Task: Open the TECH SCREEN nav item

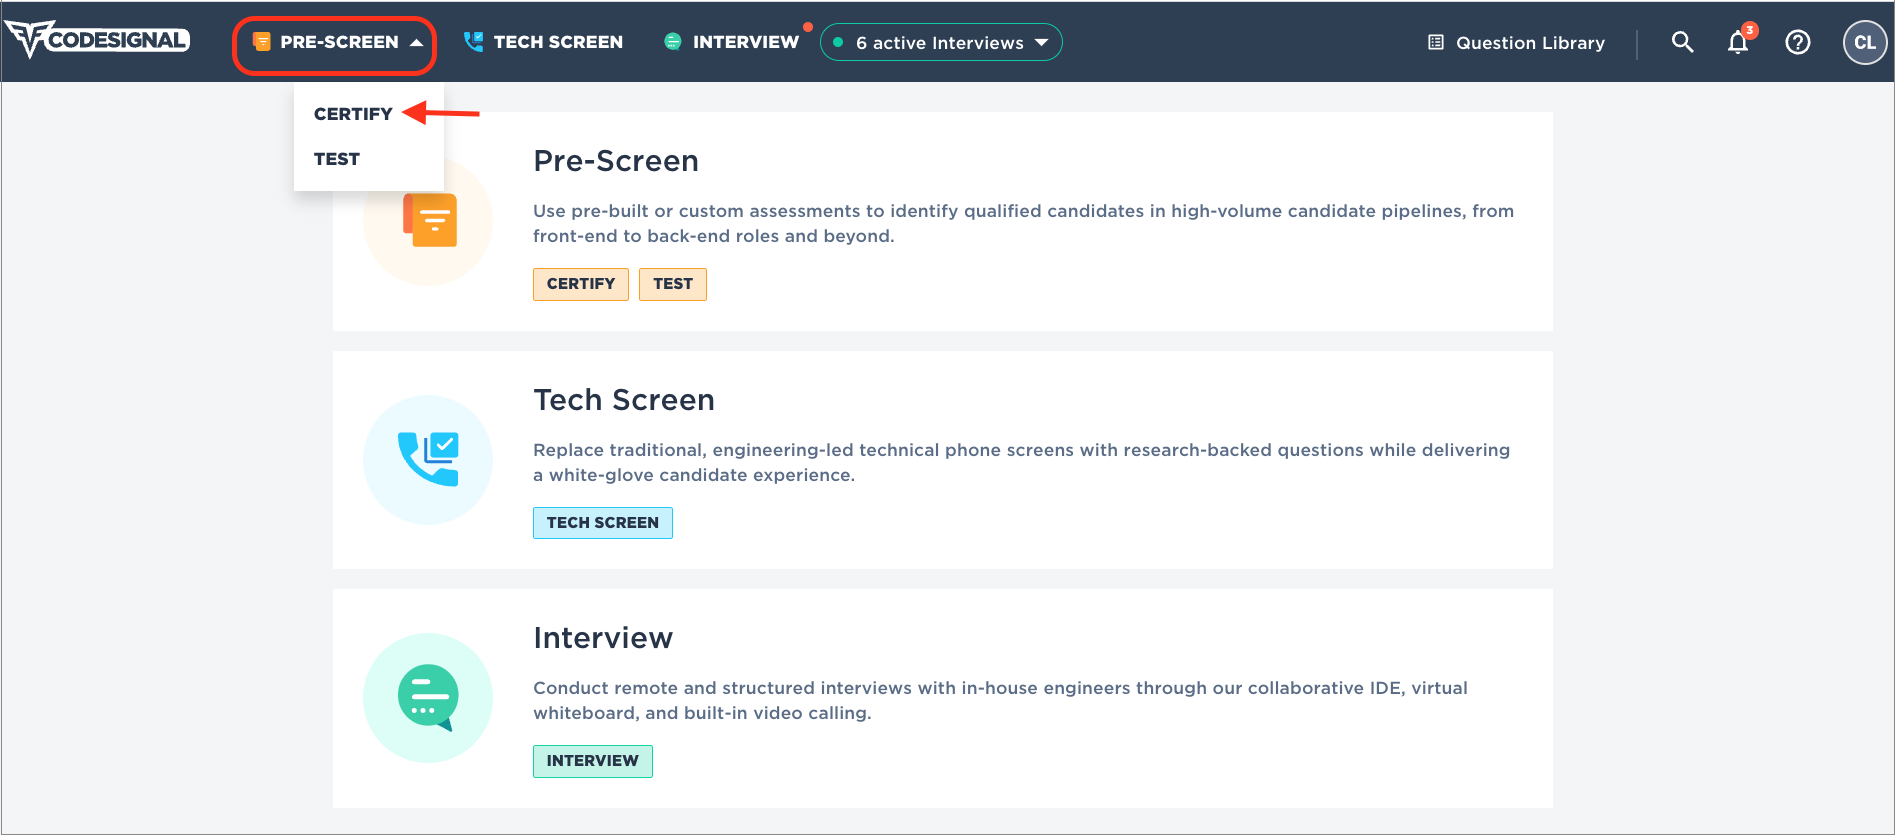Action: pos(543,42)
